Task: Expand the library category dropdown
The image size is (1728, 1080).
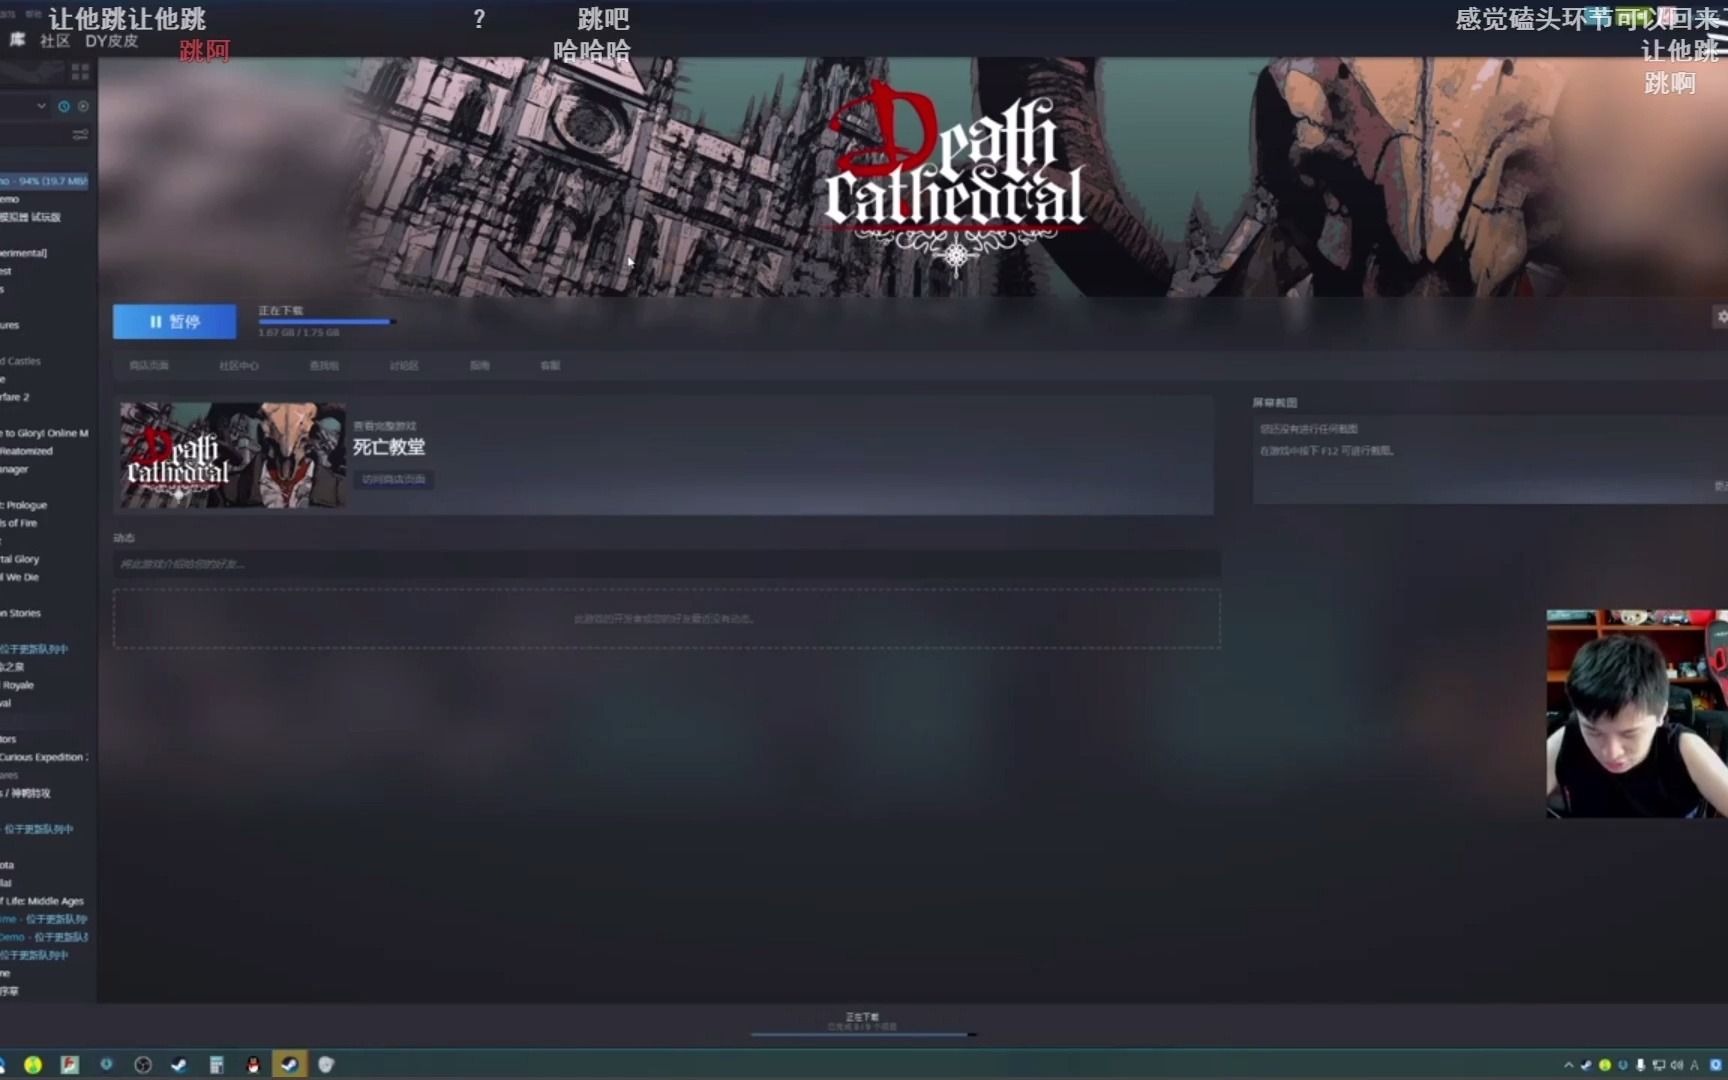Action: point(41,106)
